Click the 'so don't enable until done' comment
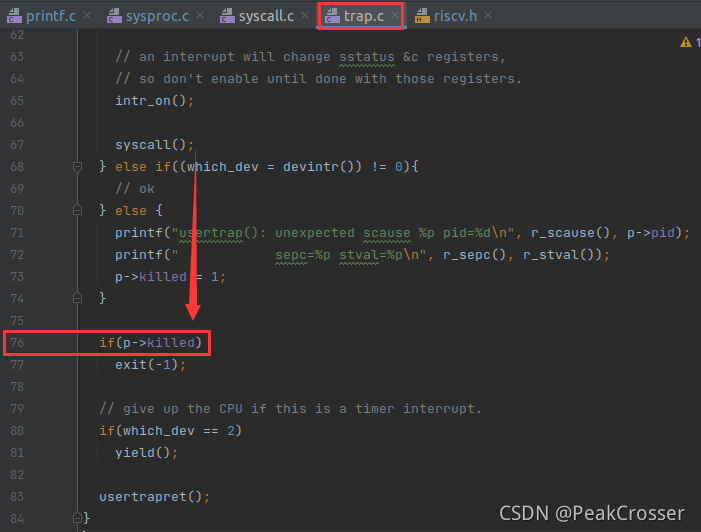Image resolution: width=701 pixels, height=532 pixels. coord(318,79)
